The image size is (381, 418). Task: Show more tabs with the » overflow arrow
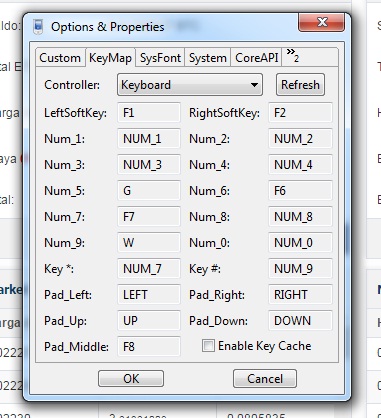tap(292, 56)
